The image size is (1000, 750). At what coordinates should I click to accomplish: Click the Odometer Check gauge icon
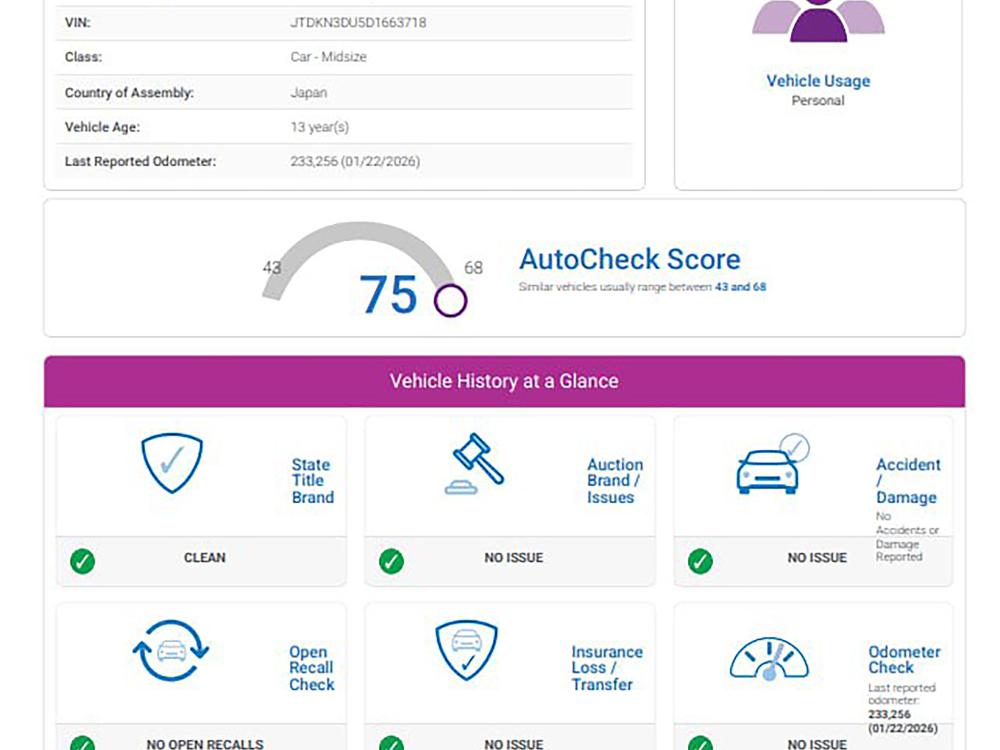(x=769, y=659)
